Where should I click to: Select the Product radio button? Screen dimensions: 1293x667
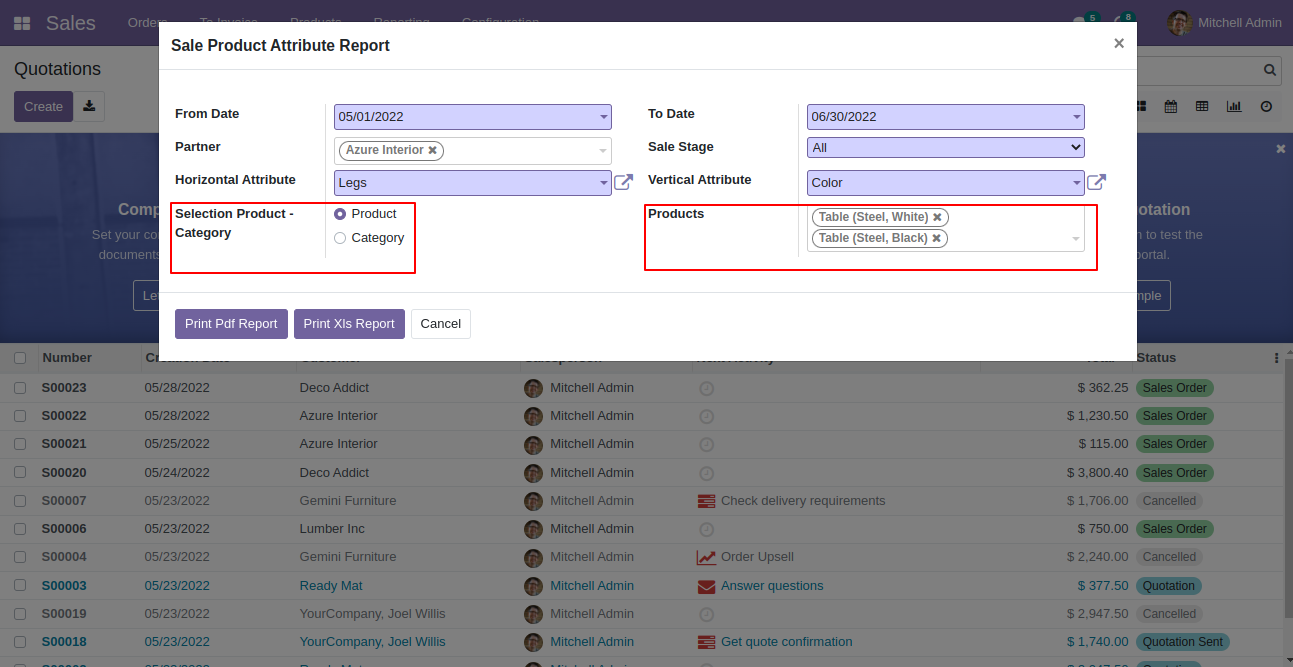coord(340,214)
